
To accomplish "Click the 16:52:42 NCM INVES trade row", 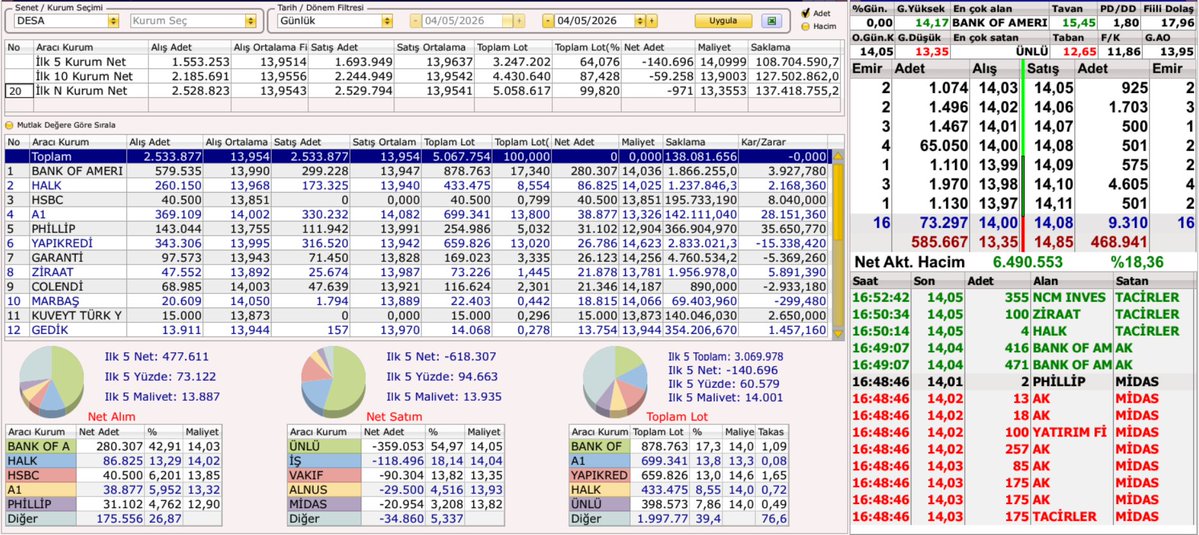I will [x=1023, y=297].
